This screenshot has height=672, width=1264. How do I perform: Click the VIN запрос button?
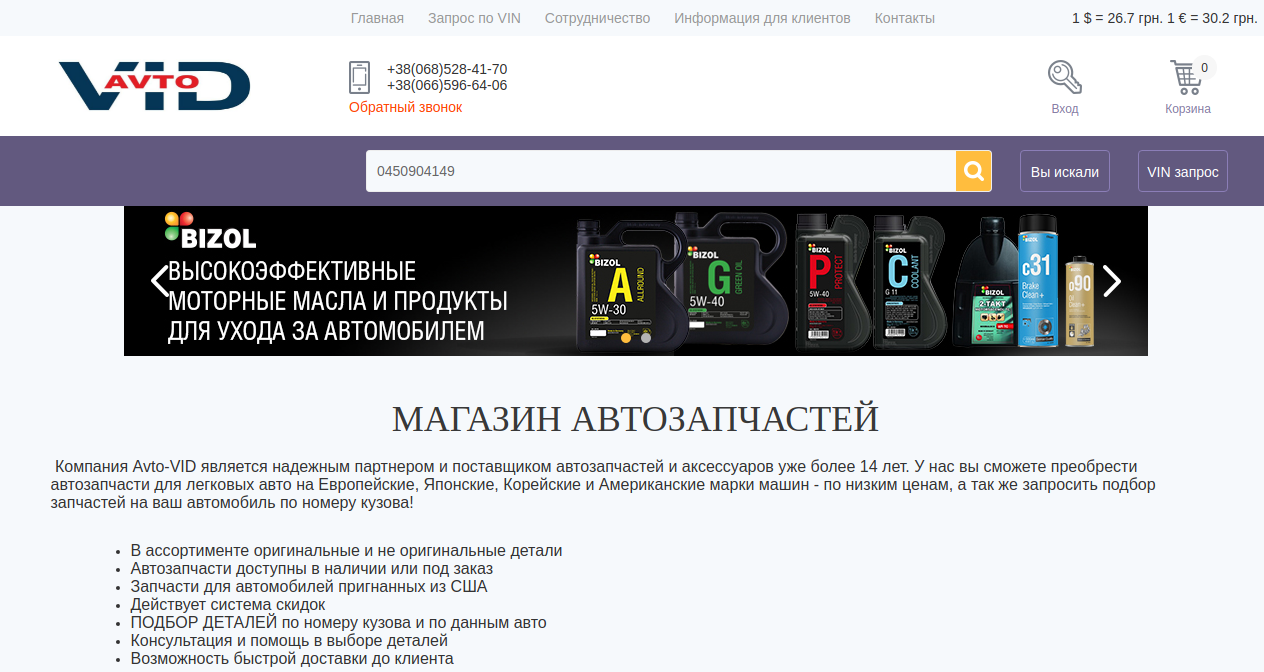click(1183, 171)
